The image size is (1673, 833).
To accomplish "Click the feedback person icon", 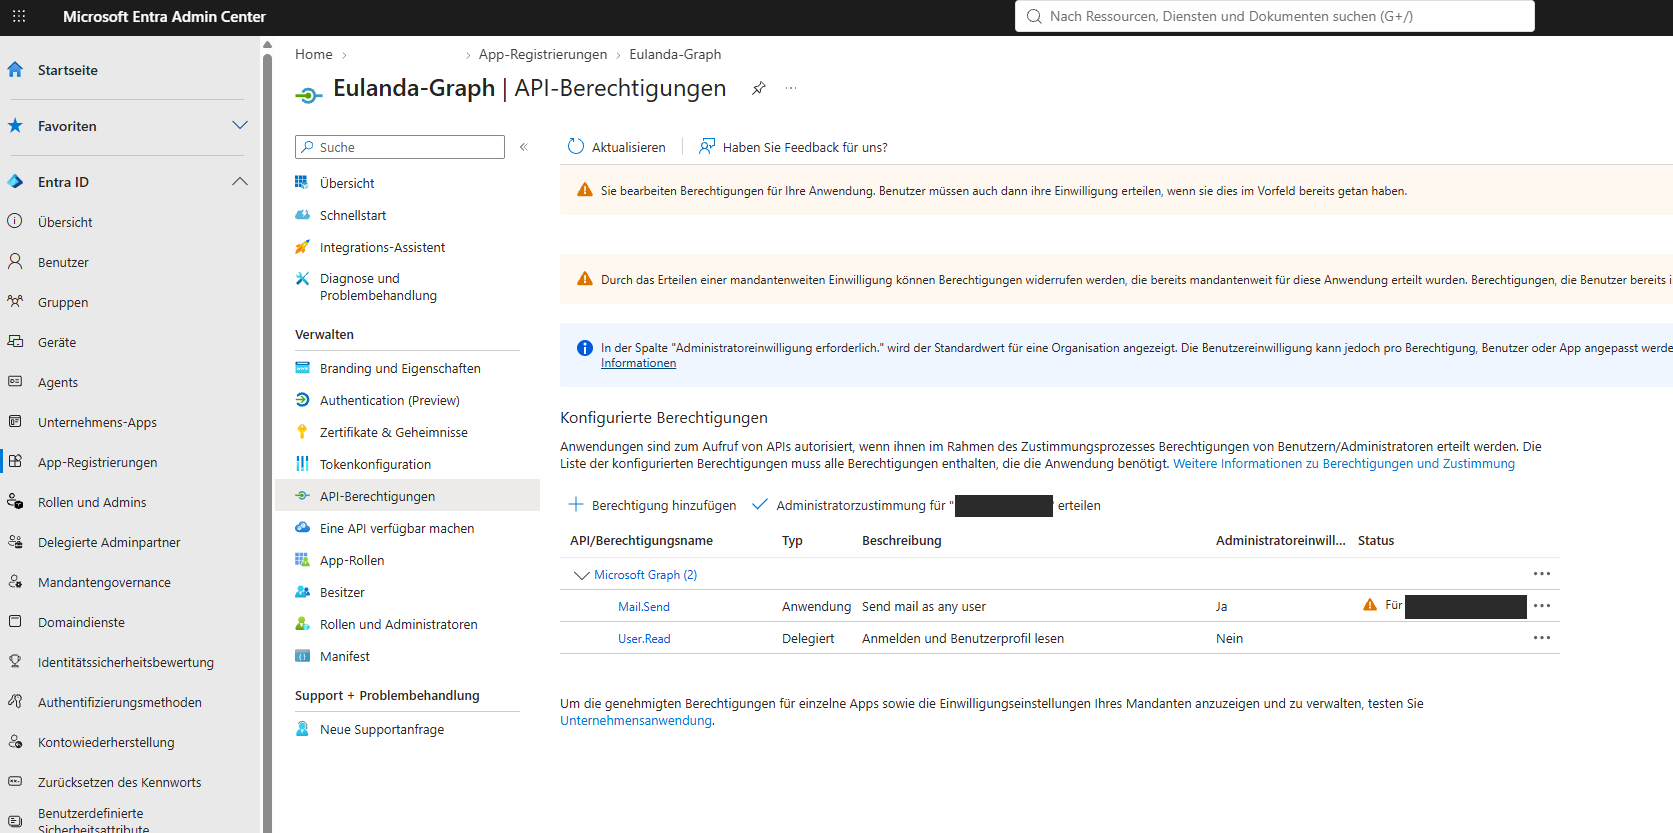I will pos(707,147).
